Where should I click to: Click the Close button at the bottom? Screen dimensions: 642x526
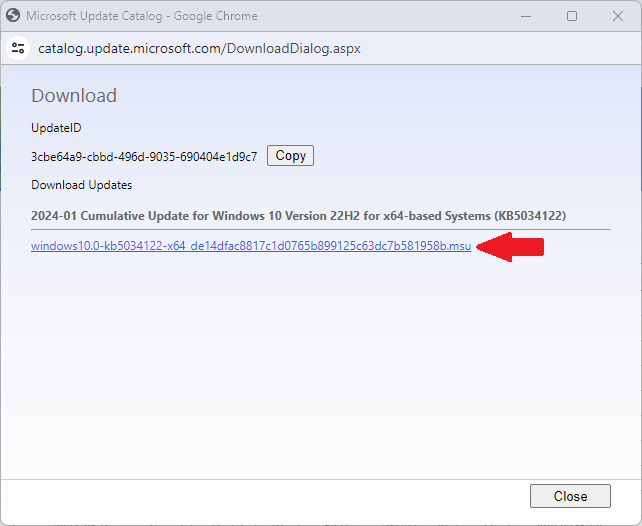pyautogui.click(x=570, y=496)
